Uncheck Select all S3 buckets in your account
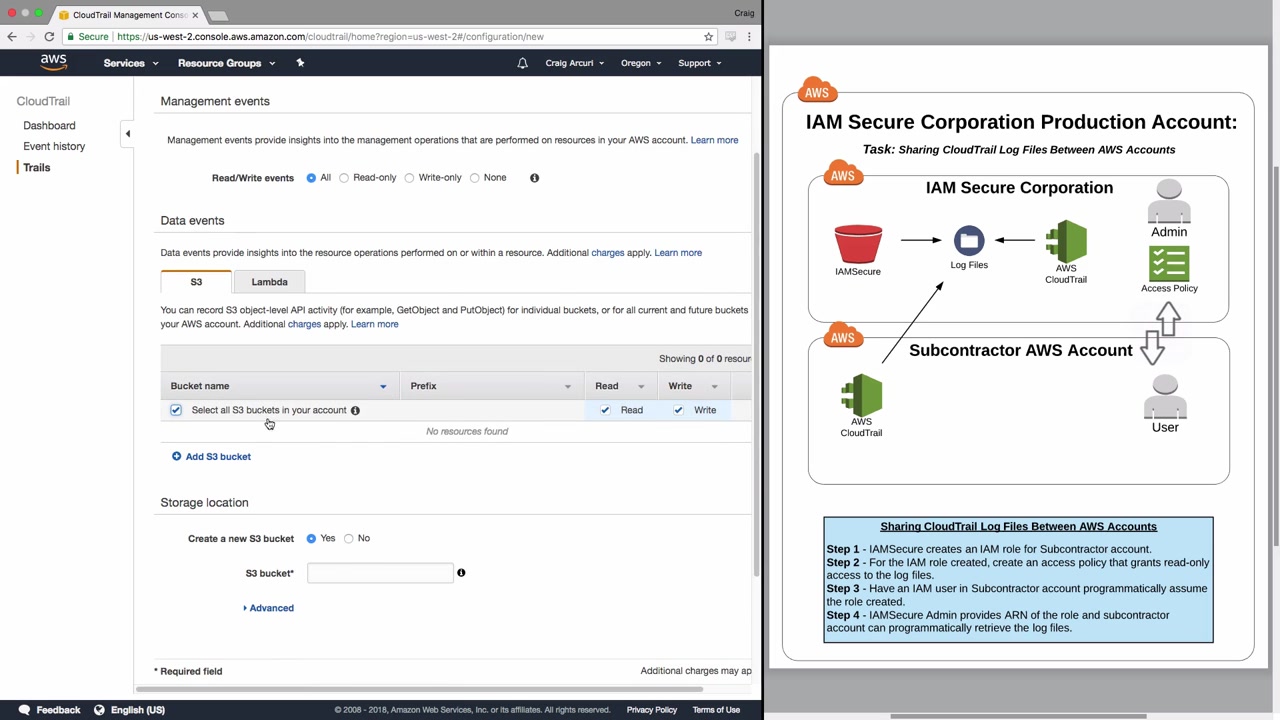Screen dimensions: 1280x720 tap(176, 410)
